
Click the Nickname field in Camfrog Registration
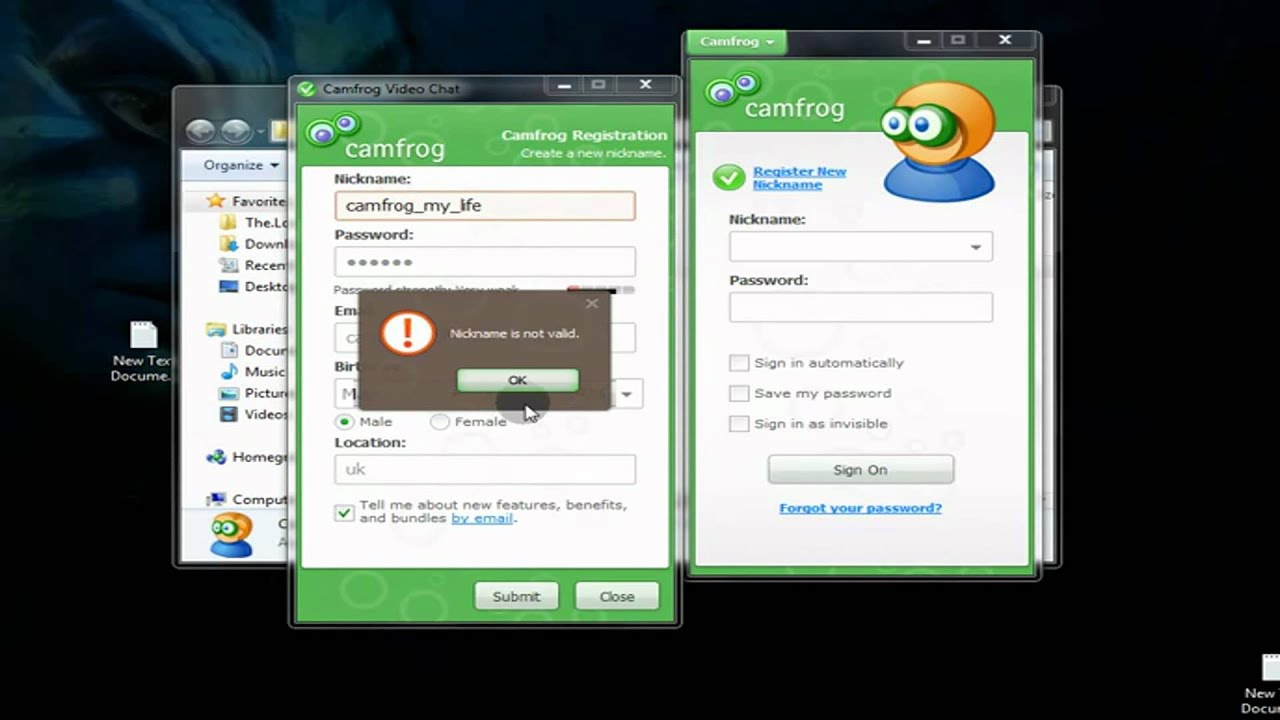485,205
